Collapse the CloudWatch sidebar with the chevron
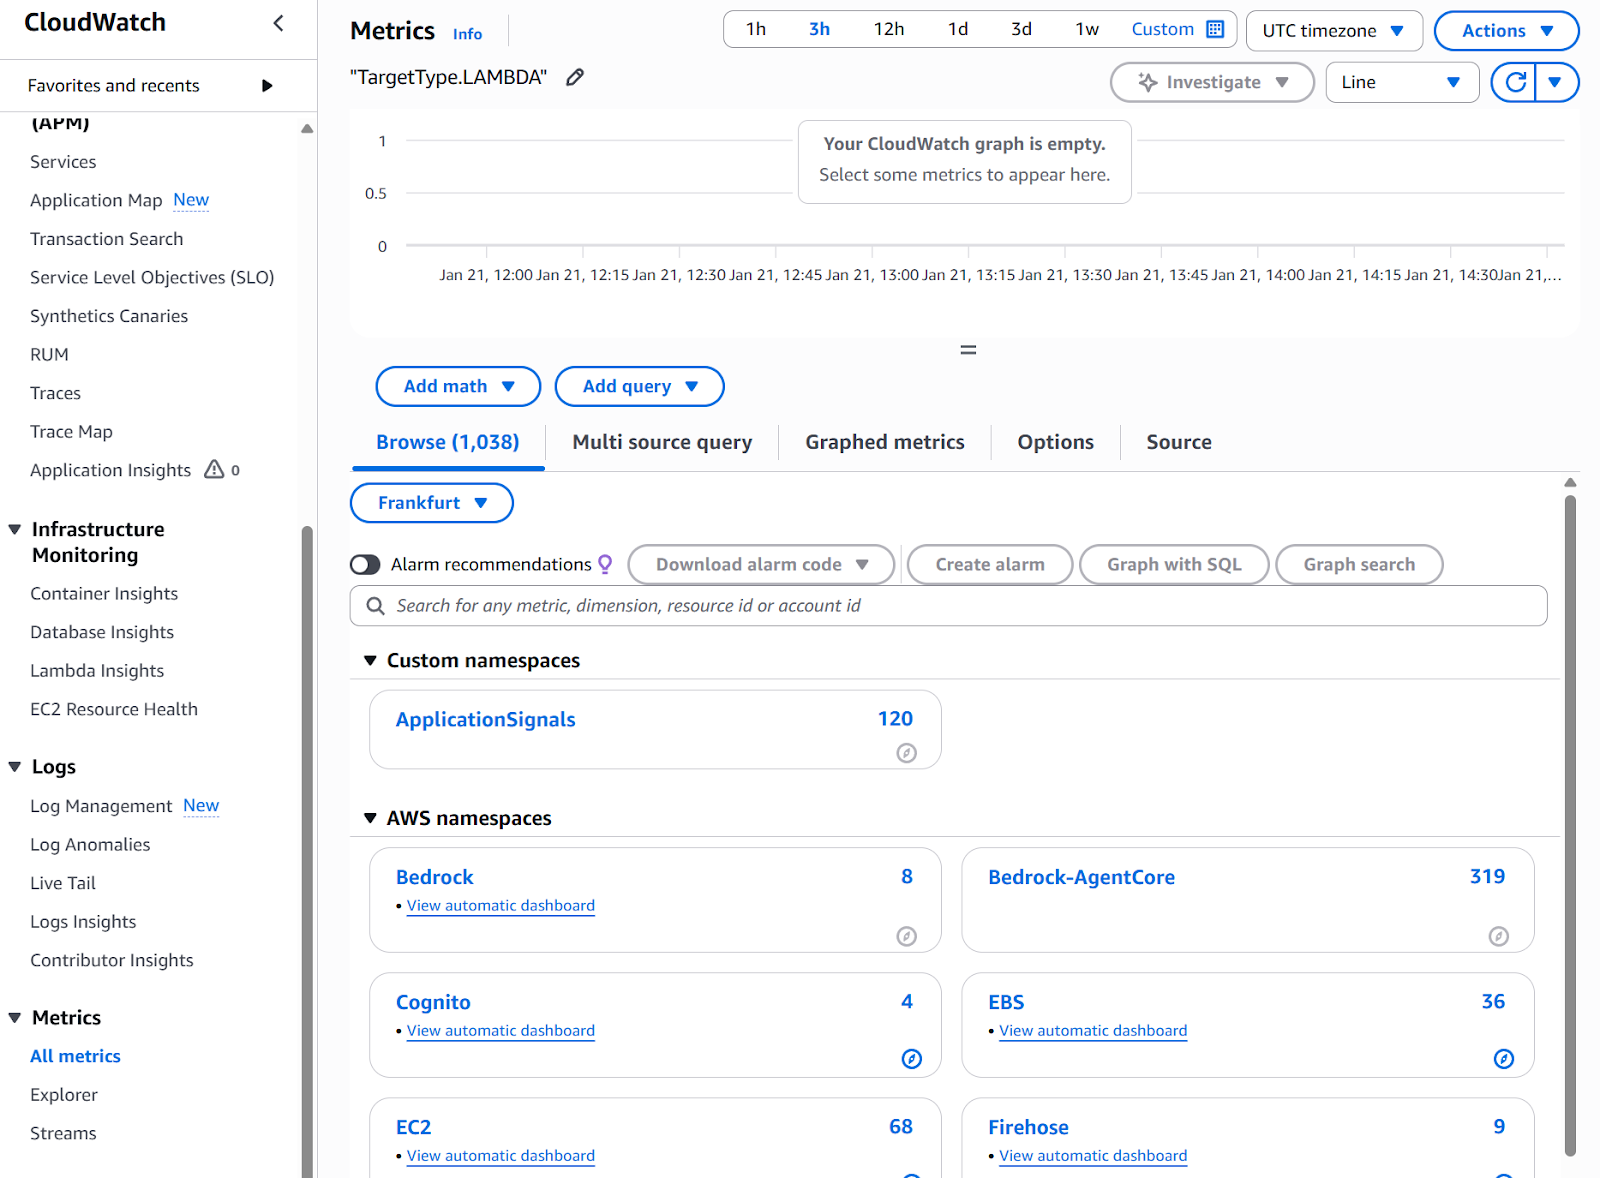The width and height of the screenshot is (1600, 1178). click(x=279, y=23)
